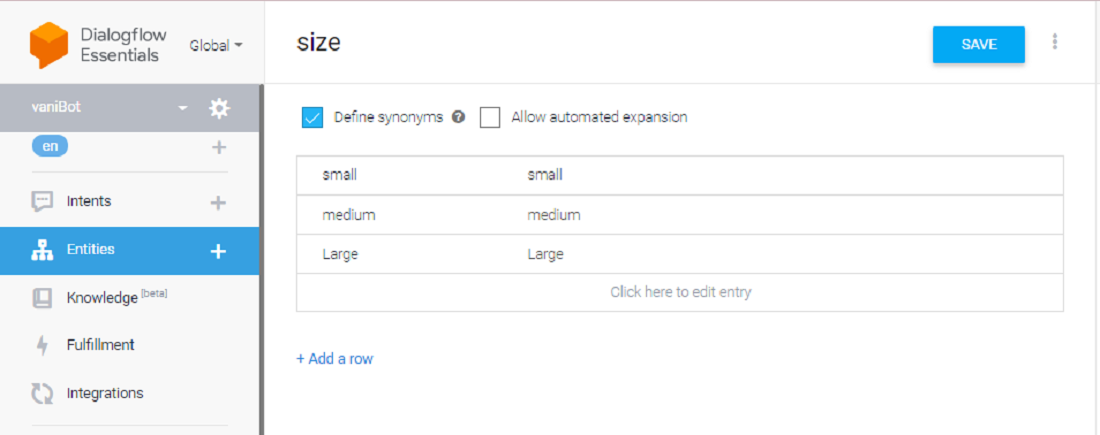Open the three-dot more options menu
Screen dimensions: 1100x435
pos(1054,42)
